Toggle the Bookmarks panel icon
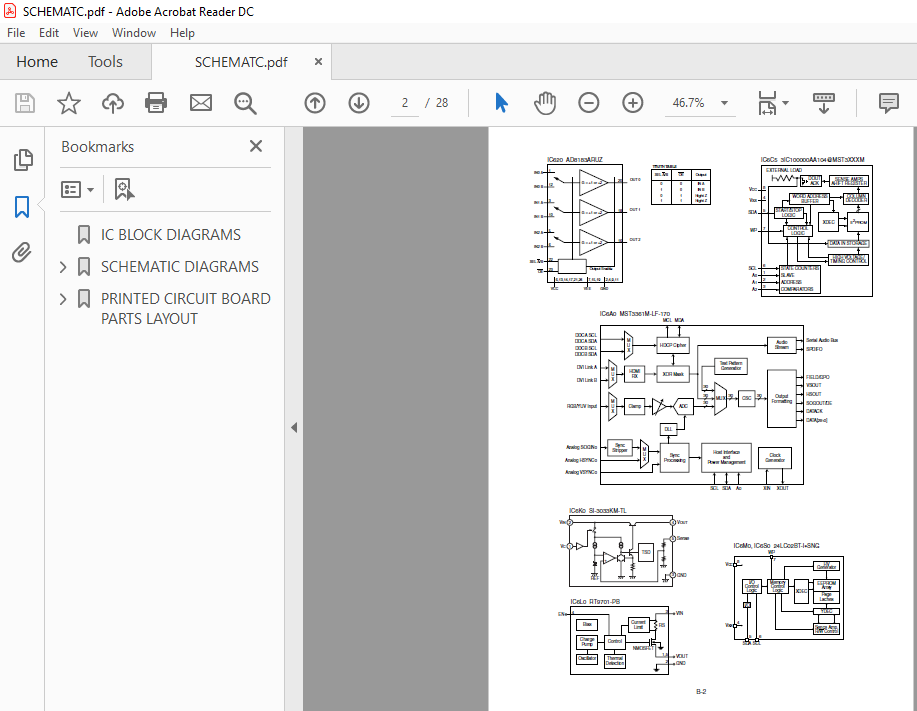917x711 pixels. point(22,206)
